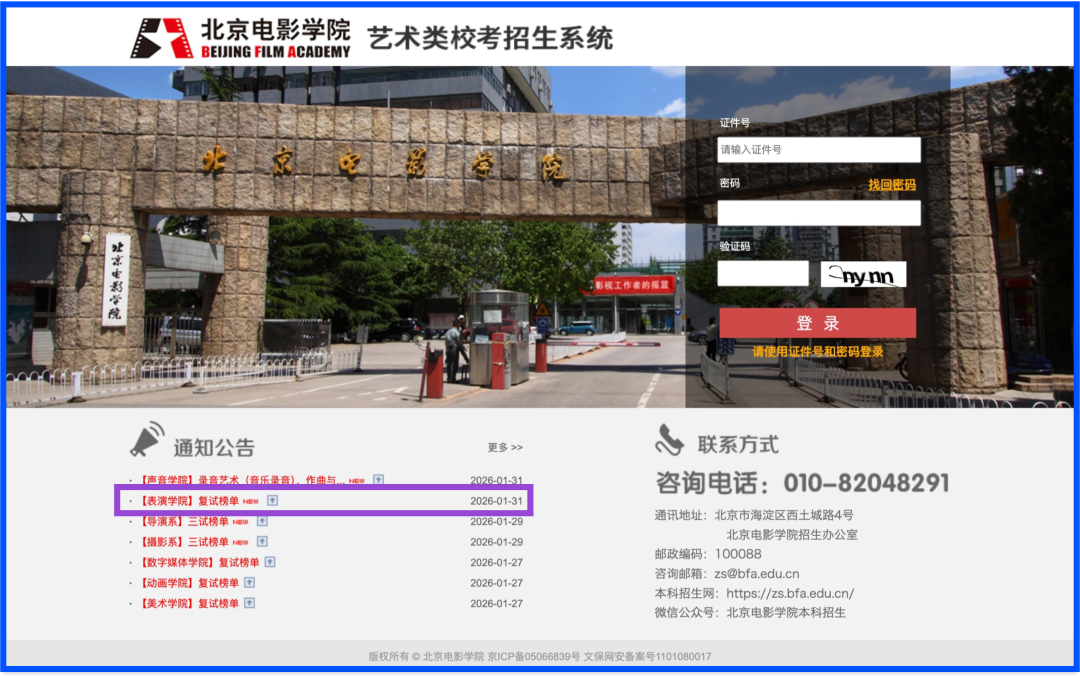Click the telephone icon next to 联系方式
Viewport: 1080px width, 676px height.
click(x=669, y=440)
